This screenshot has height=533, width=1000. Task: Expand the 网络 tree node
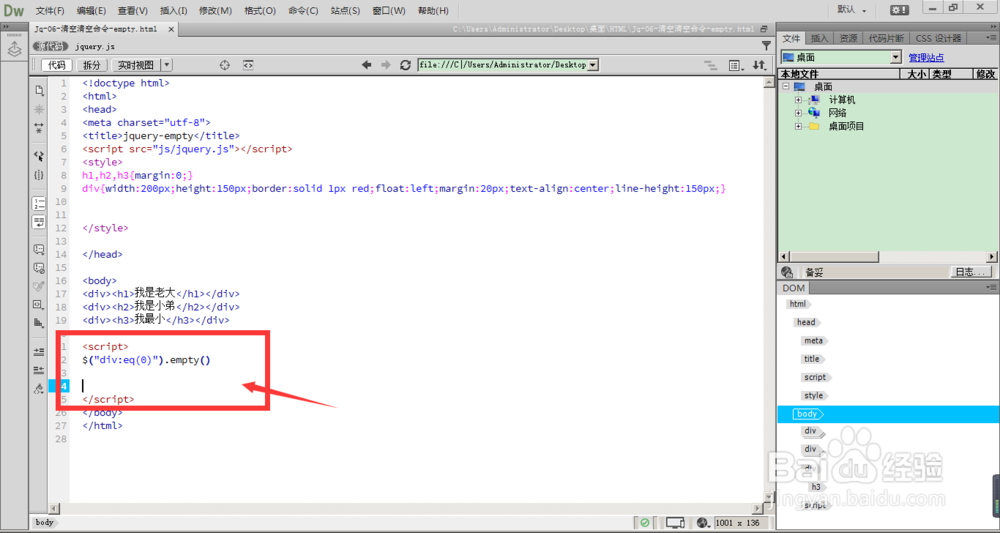tap(798, 113)
